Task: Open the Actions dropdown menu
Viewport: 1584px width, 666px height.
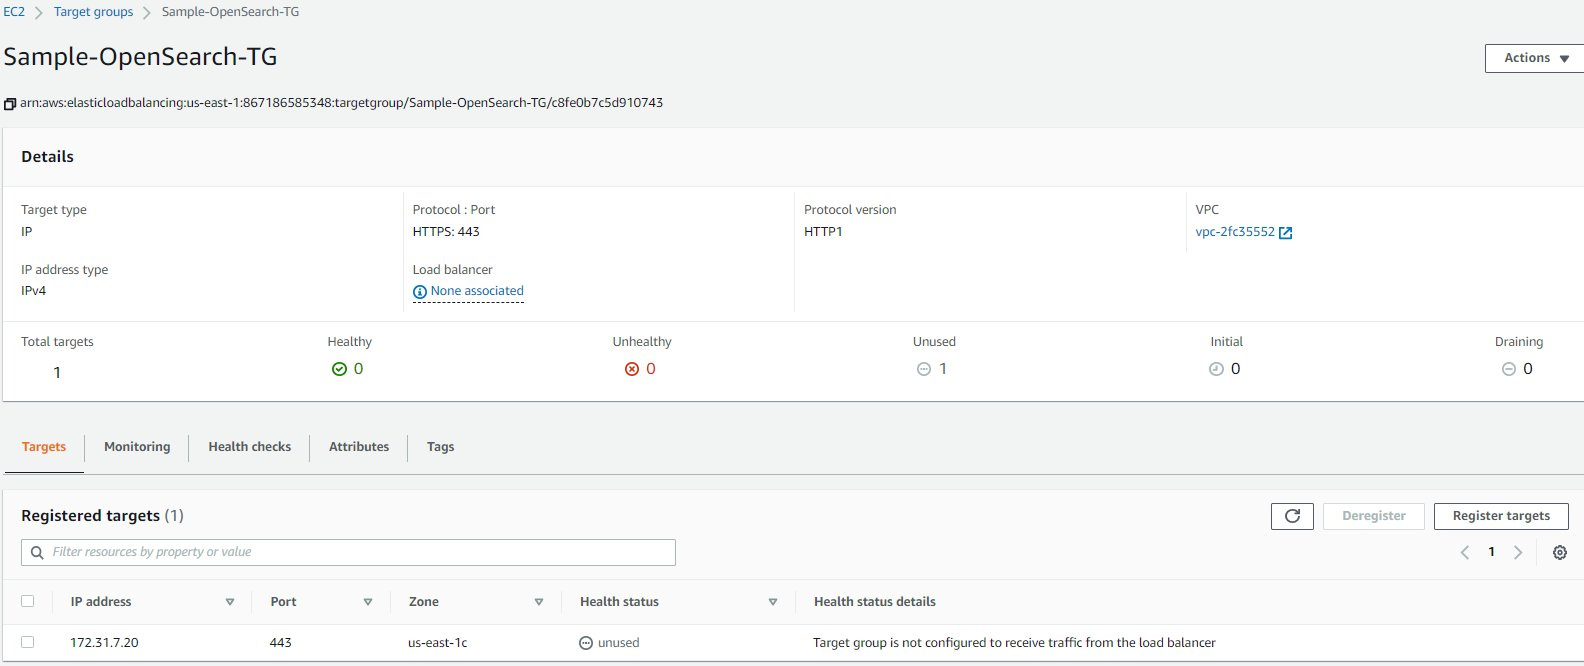Action: (x=1535, y=59)
